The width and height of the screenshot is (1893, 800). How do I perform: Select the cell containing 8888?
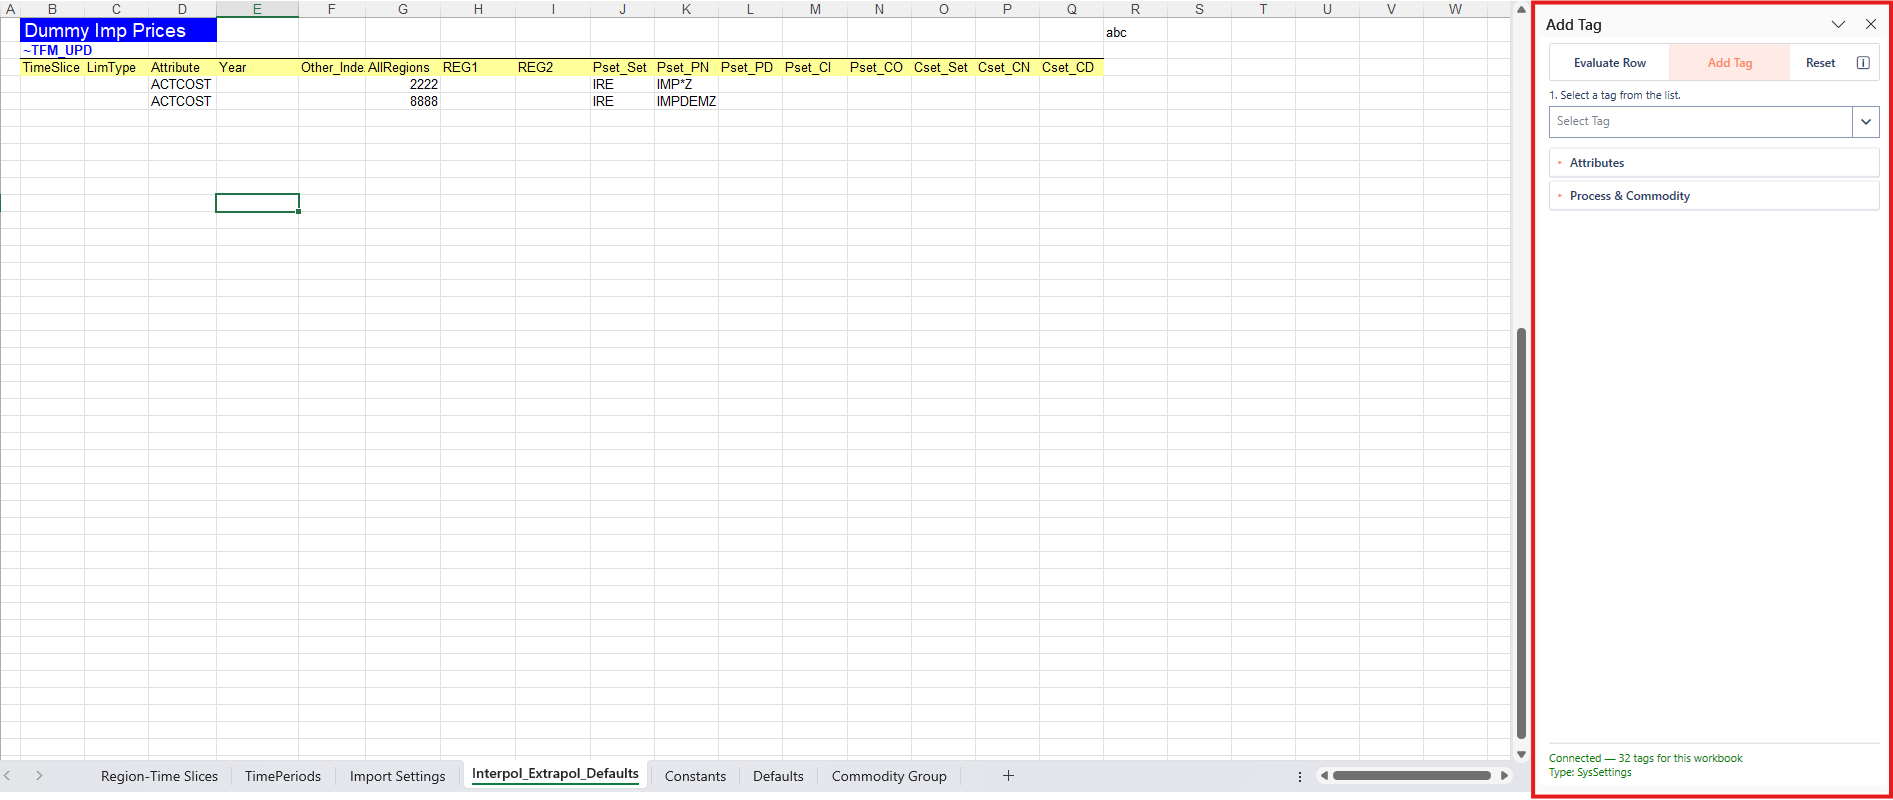click(403, 101)
